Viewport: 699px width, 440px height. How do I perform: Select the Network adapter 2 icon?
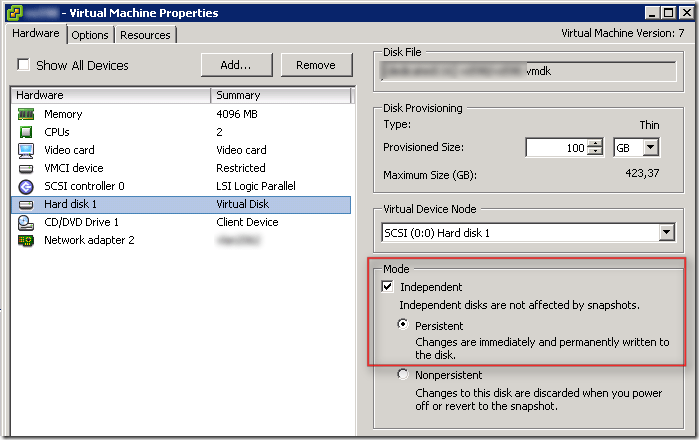pyautogui.click(x=26, y=240)
